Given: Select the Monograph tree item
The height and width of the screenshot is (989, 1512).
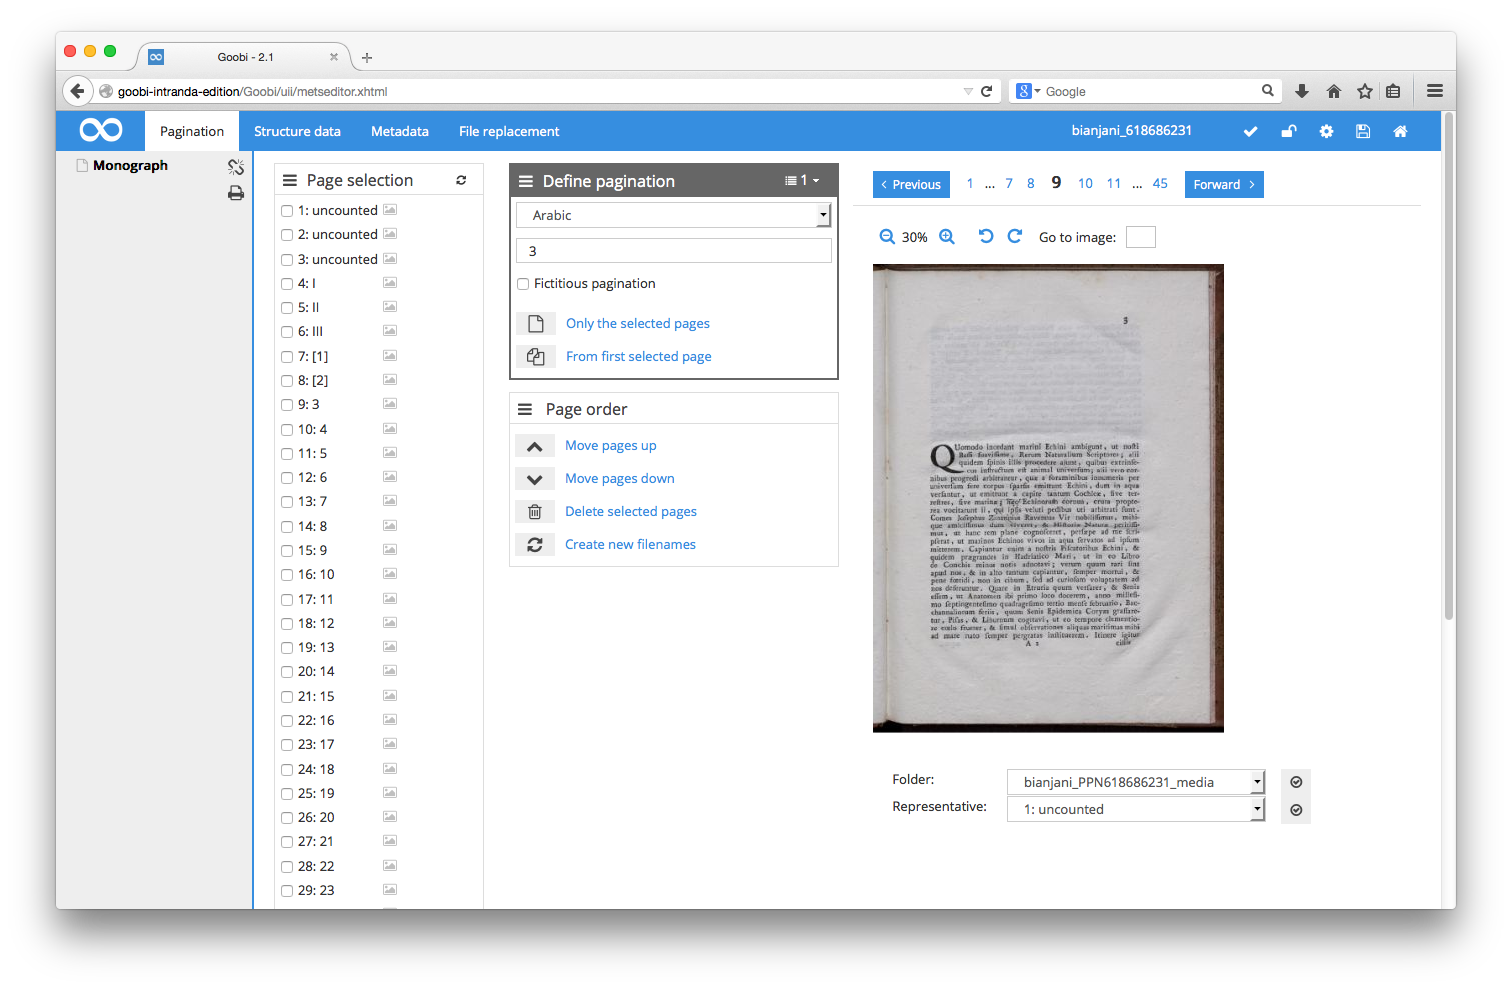Looking at the screenshot, I should pyautogui.click(x=130, y=166).
